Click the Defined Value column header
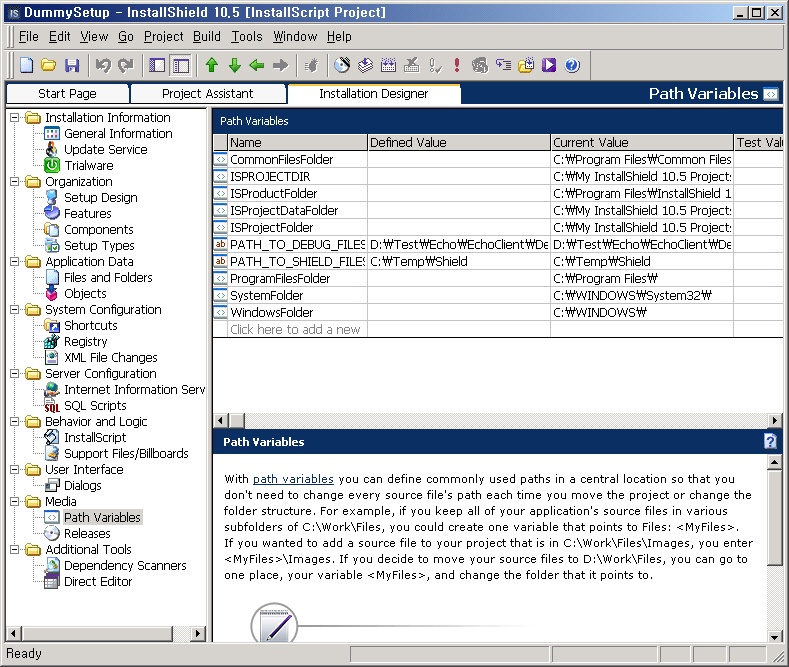Image resolution: width=789 pixels, height=667 pixels. coord(459,143)
